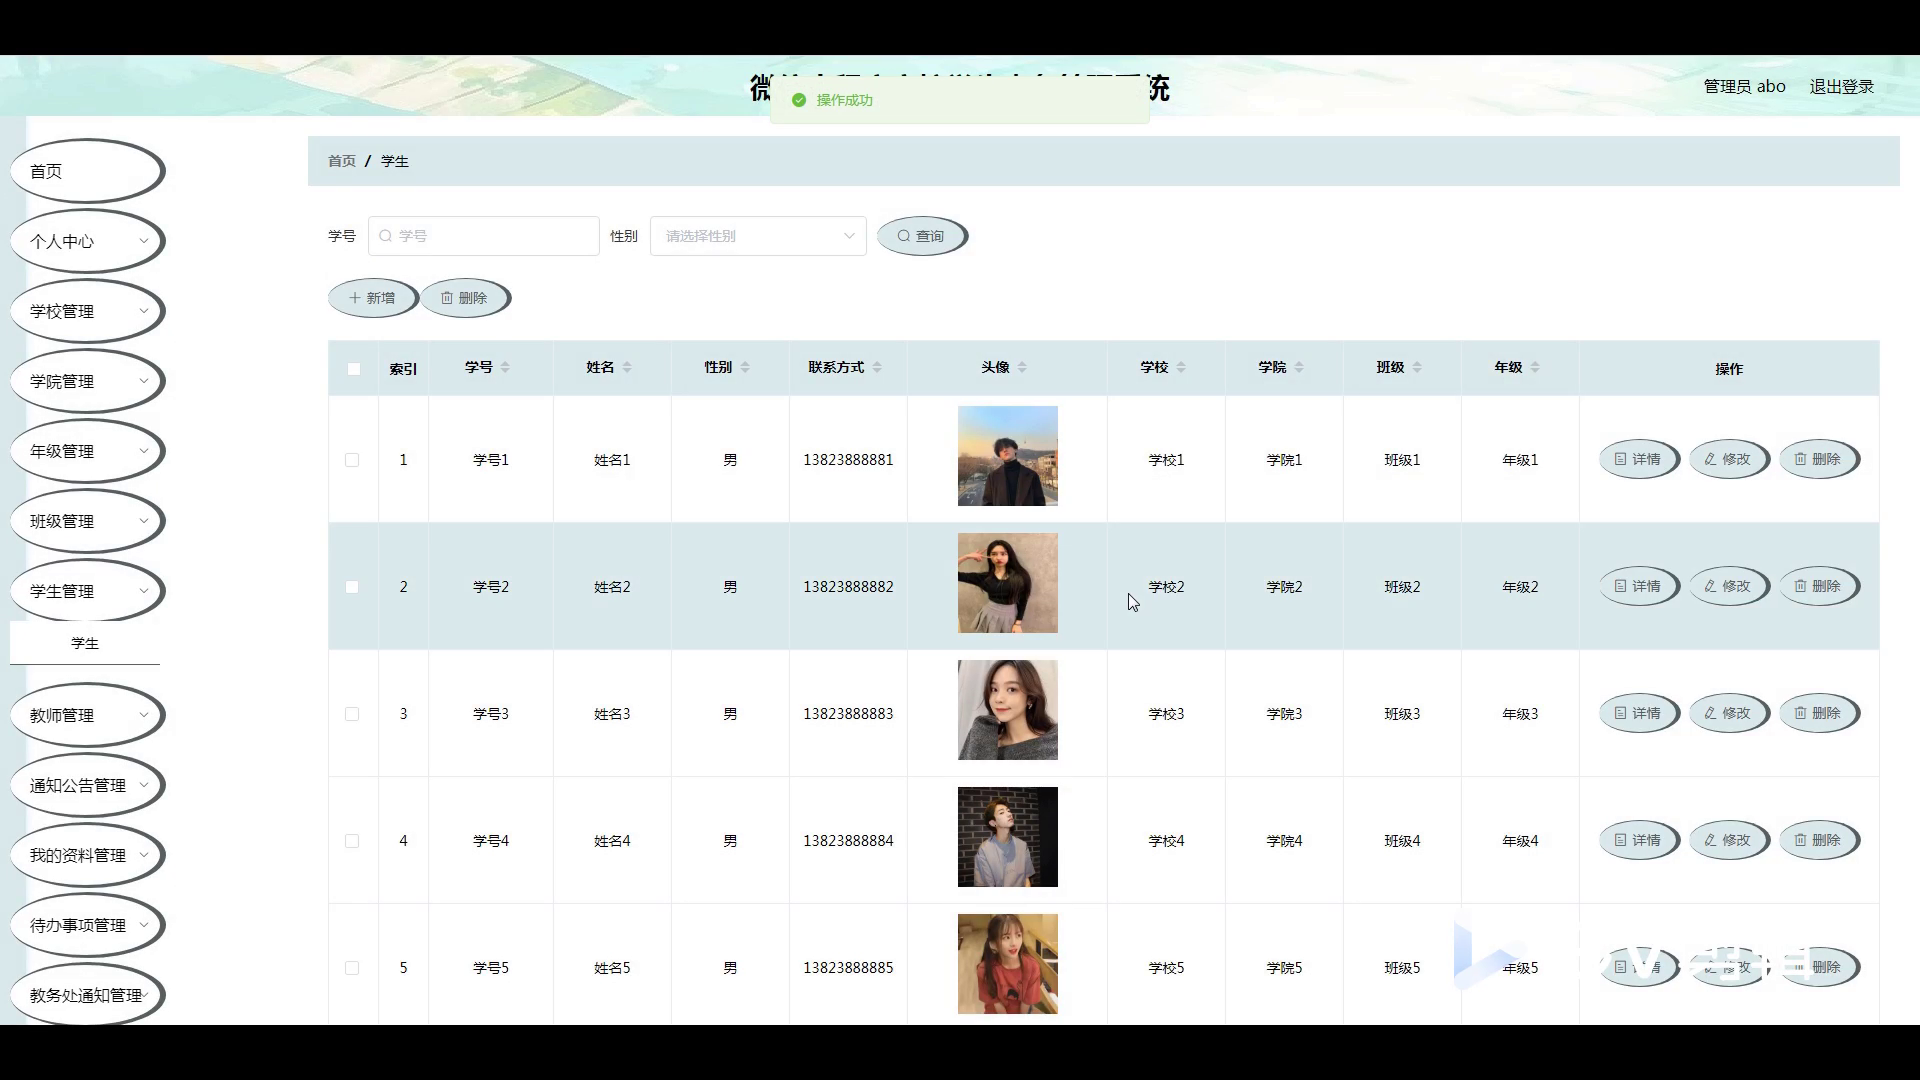1920x1080 pixels.
Task: Open 教师管理 sidebar menu
Action: [87, 715]
